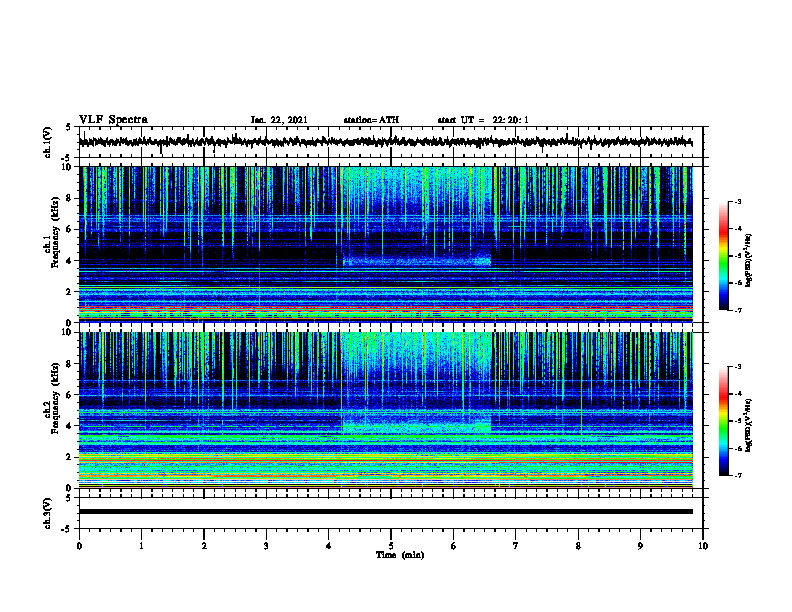Viewport: 792px width, 612px height.
Task: Click the ch.1 color bar "-3" label
Action: click(738, 201)
